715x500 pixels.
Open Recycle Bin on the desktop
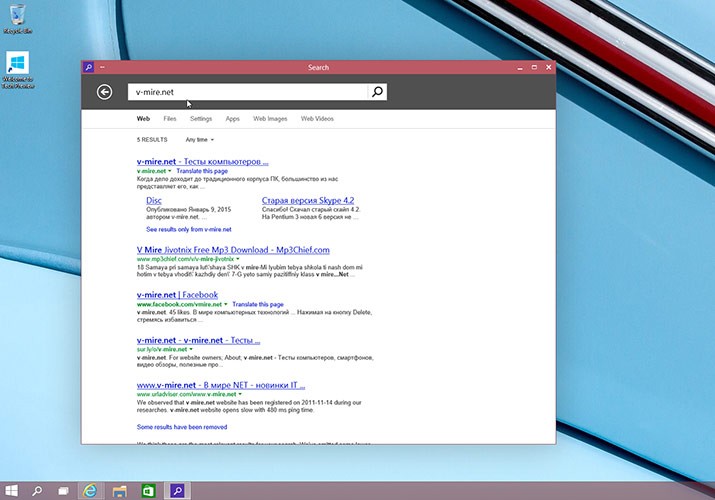pos(17,19)
